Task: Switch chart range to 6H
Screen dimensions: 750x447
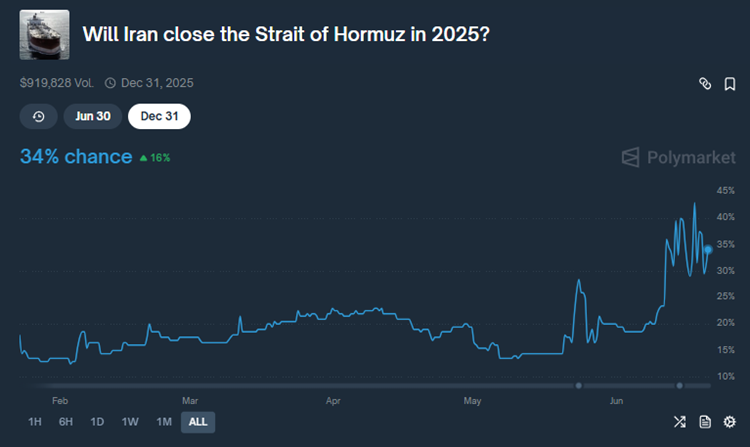Action: [66, 422]
